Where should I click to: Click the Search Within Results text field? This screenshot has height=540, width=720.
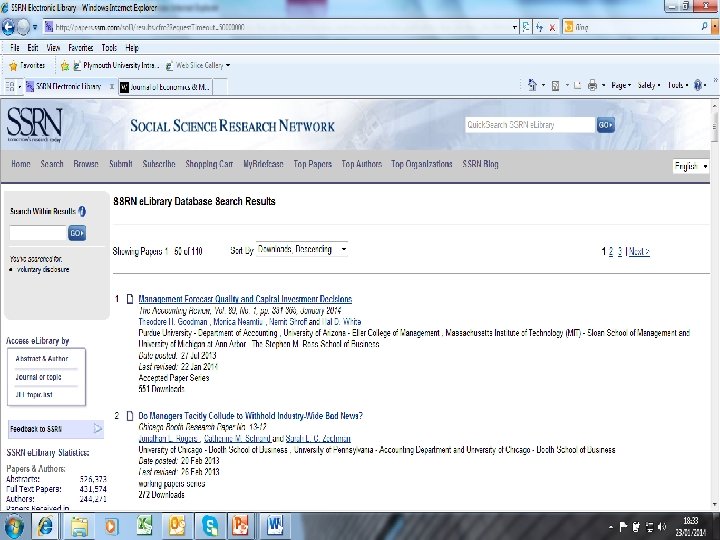(x=38, y=233)
